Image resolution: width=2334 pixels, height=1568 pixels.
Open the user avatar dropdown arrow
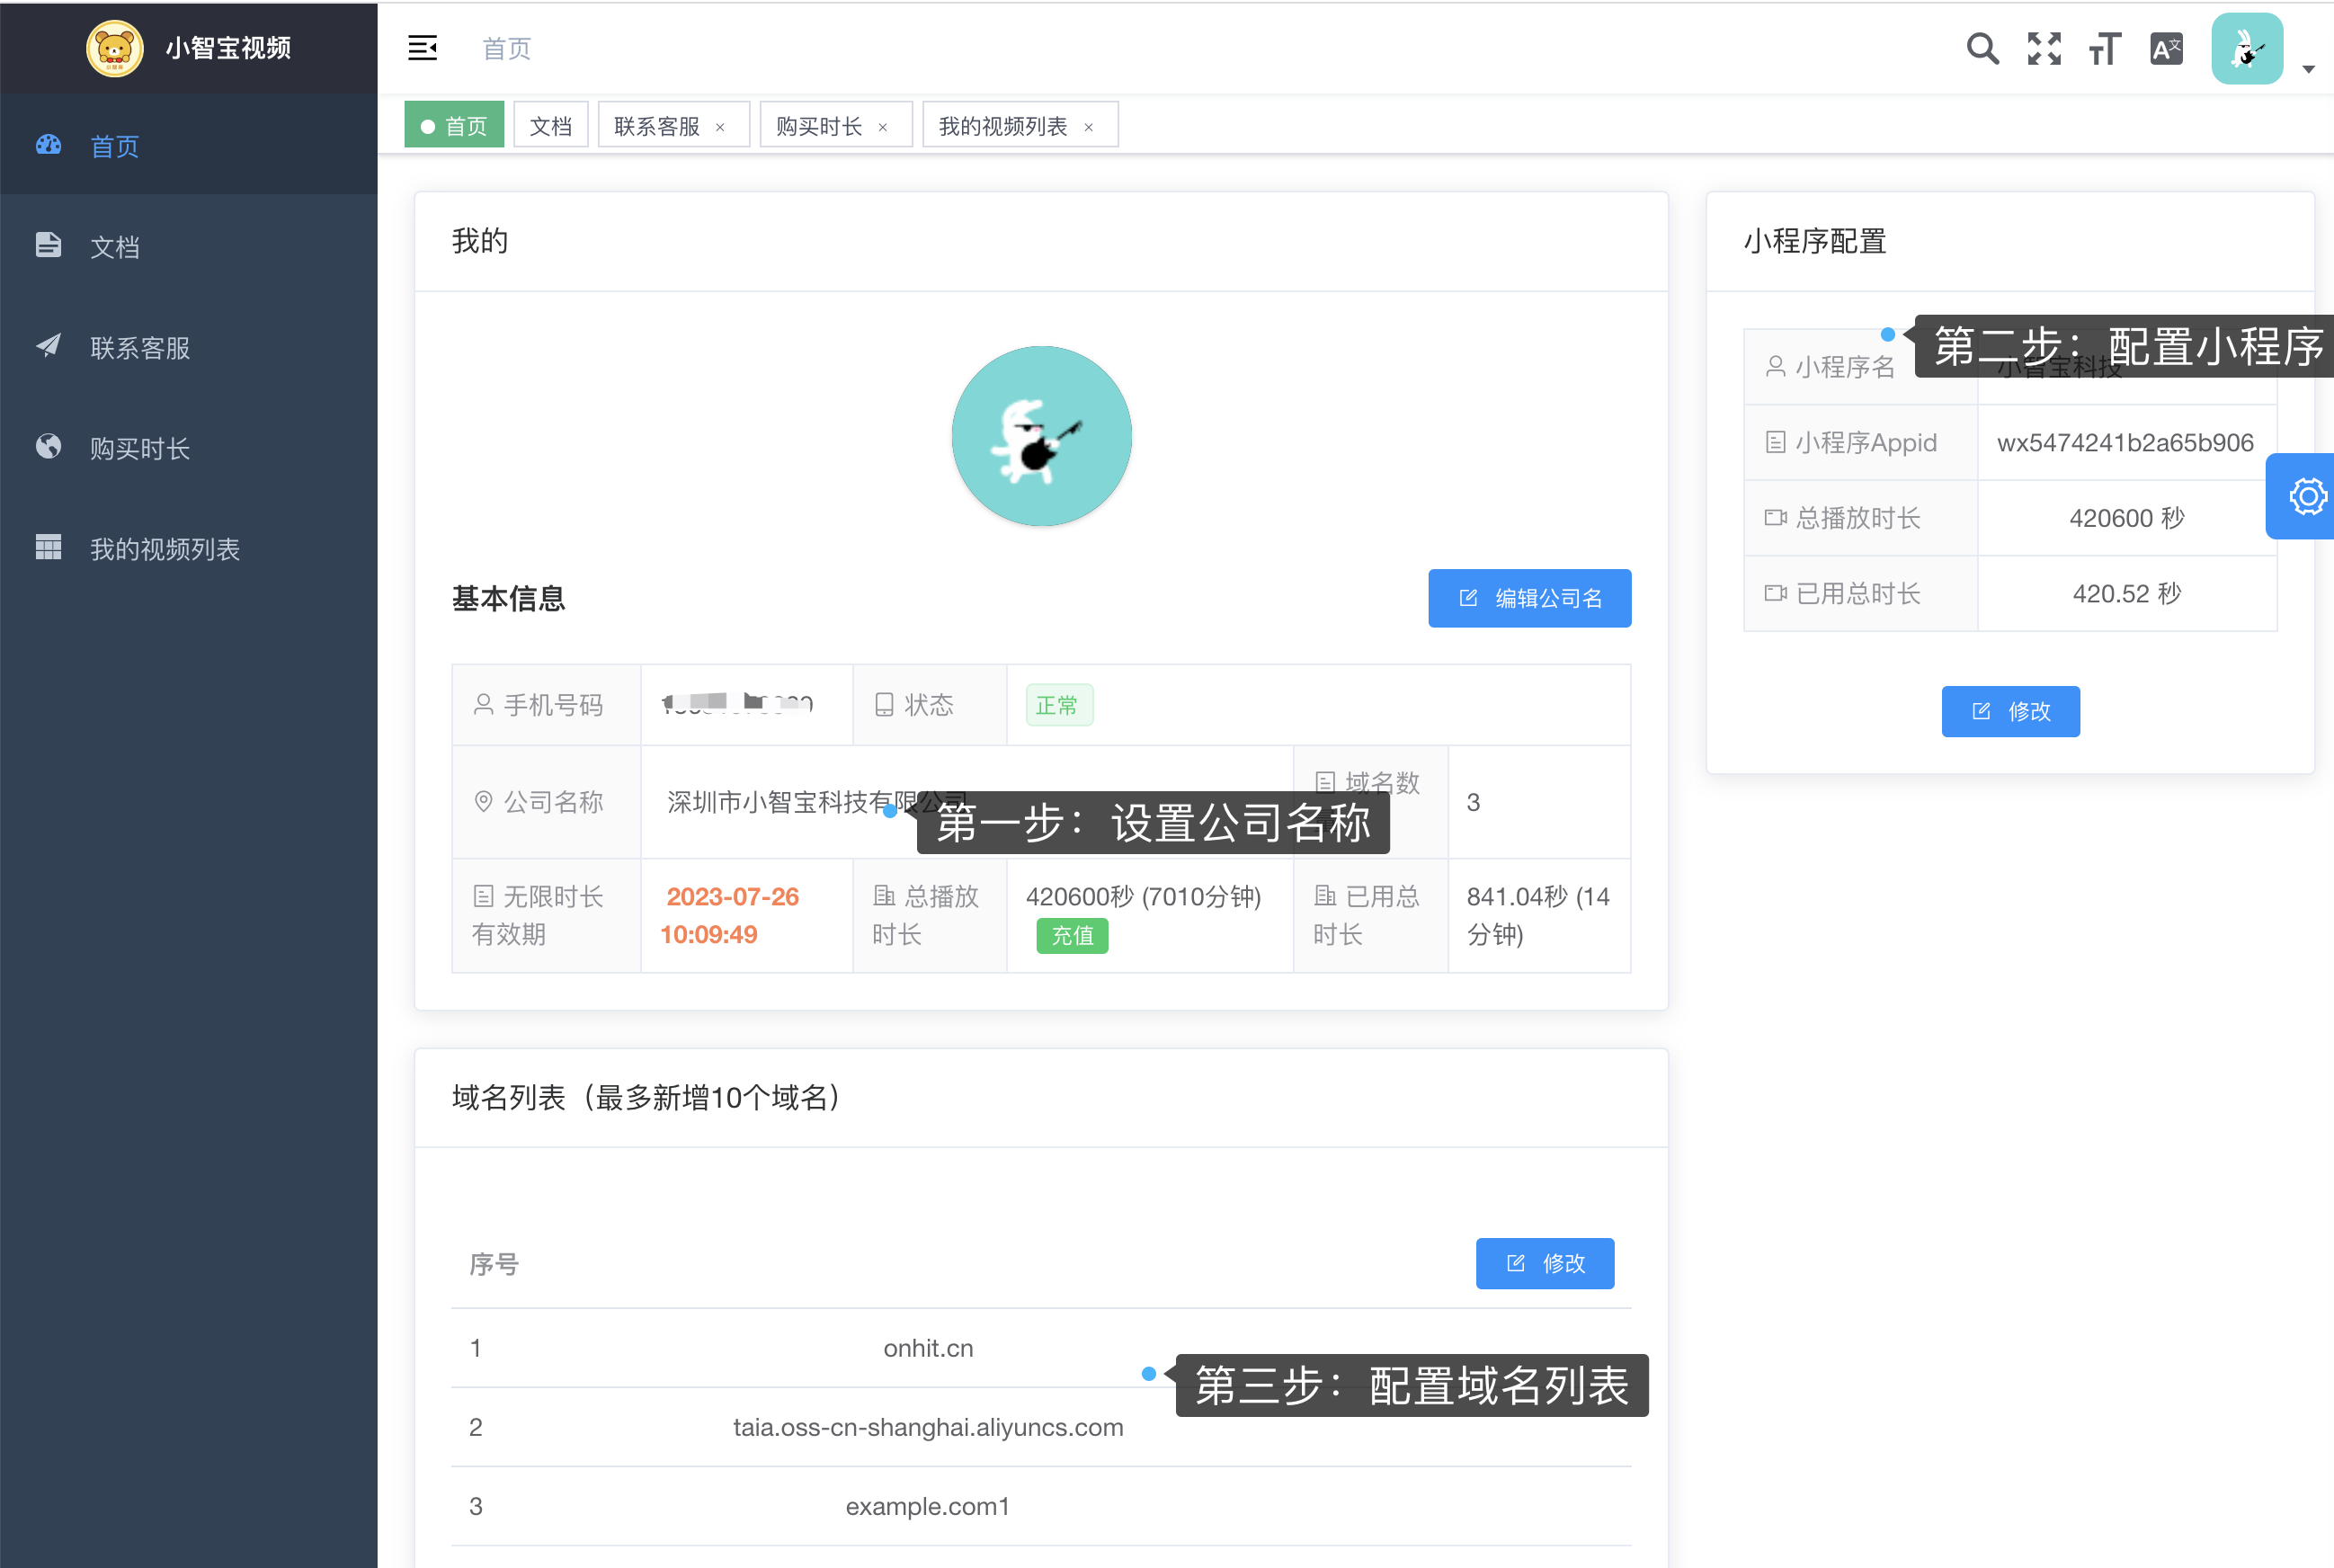click(2308, 69)
